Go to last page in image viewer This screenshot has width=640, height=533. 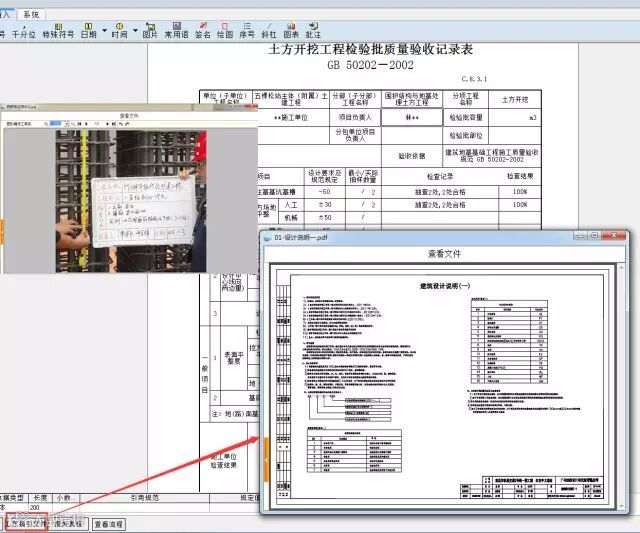114,124
